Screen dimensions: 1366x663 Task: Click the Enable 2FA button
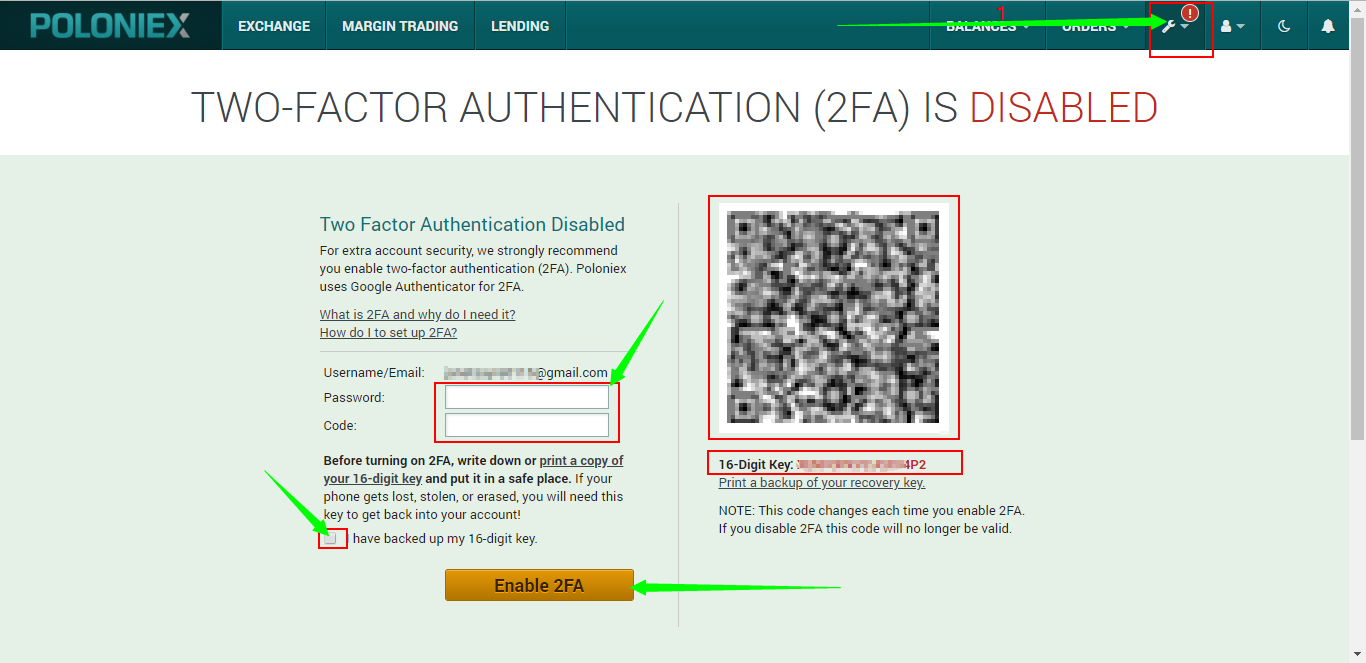[x=539, y=585]
